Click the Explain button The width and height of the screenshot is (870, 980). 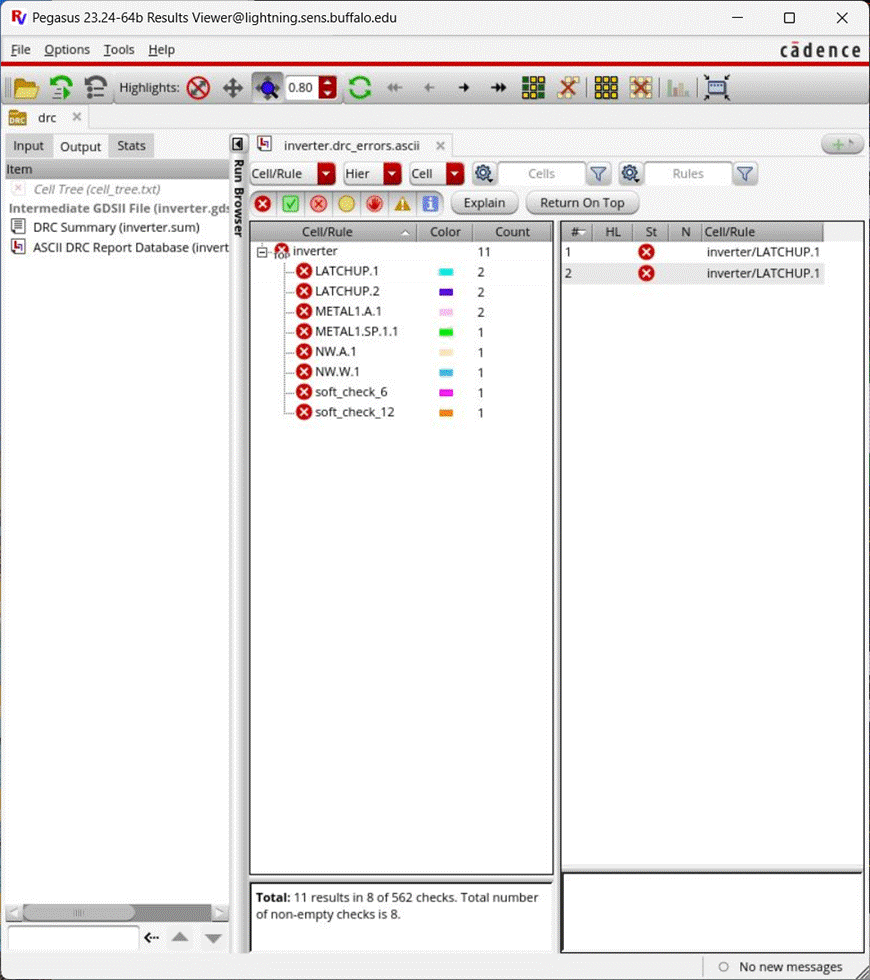[484, 203]
